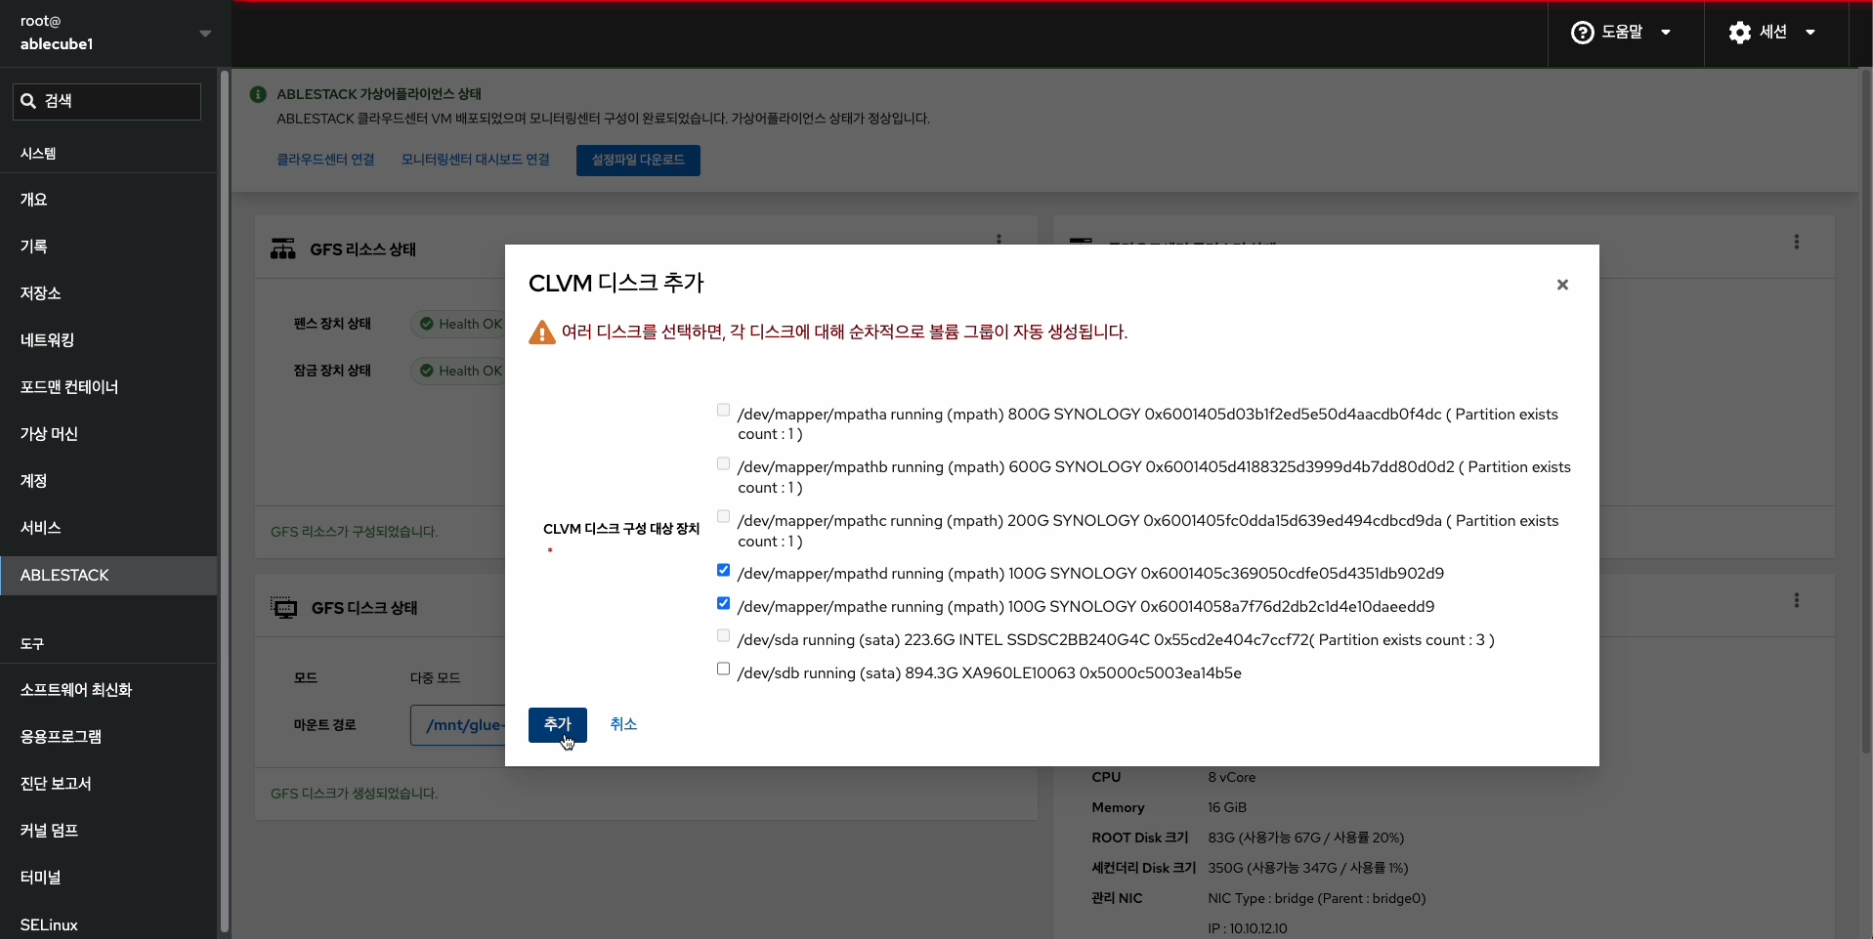This screenshot has width=1873, height=939.
Task: Check the /dev/mapper/mpathb disk checkbox
Action: tap(723, 464)
